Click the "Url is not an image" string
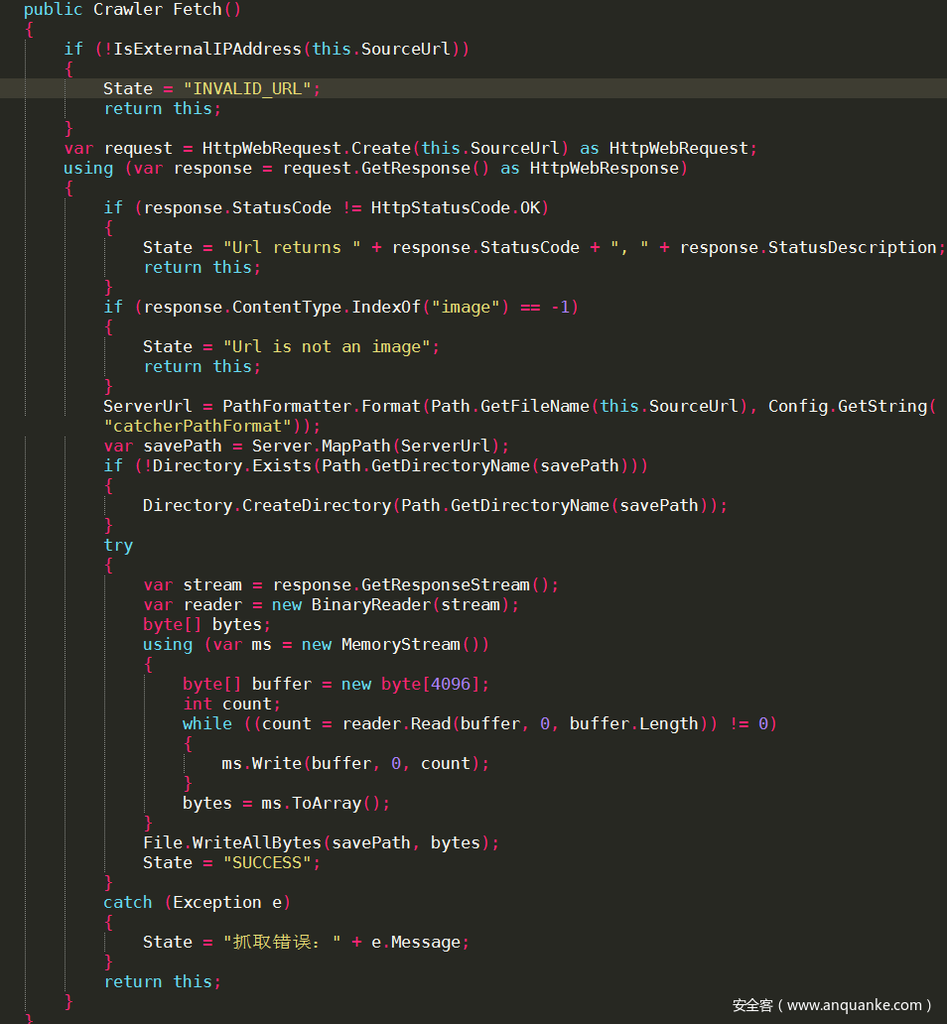The height and width of the screenshot is (1024, 947). click(x=331, y=346)
